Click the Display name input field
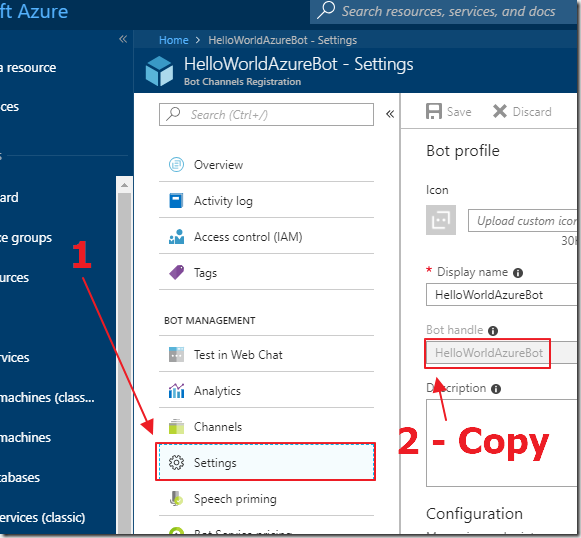Screen dimensions: 581x538 [x=502, y=295]
